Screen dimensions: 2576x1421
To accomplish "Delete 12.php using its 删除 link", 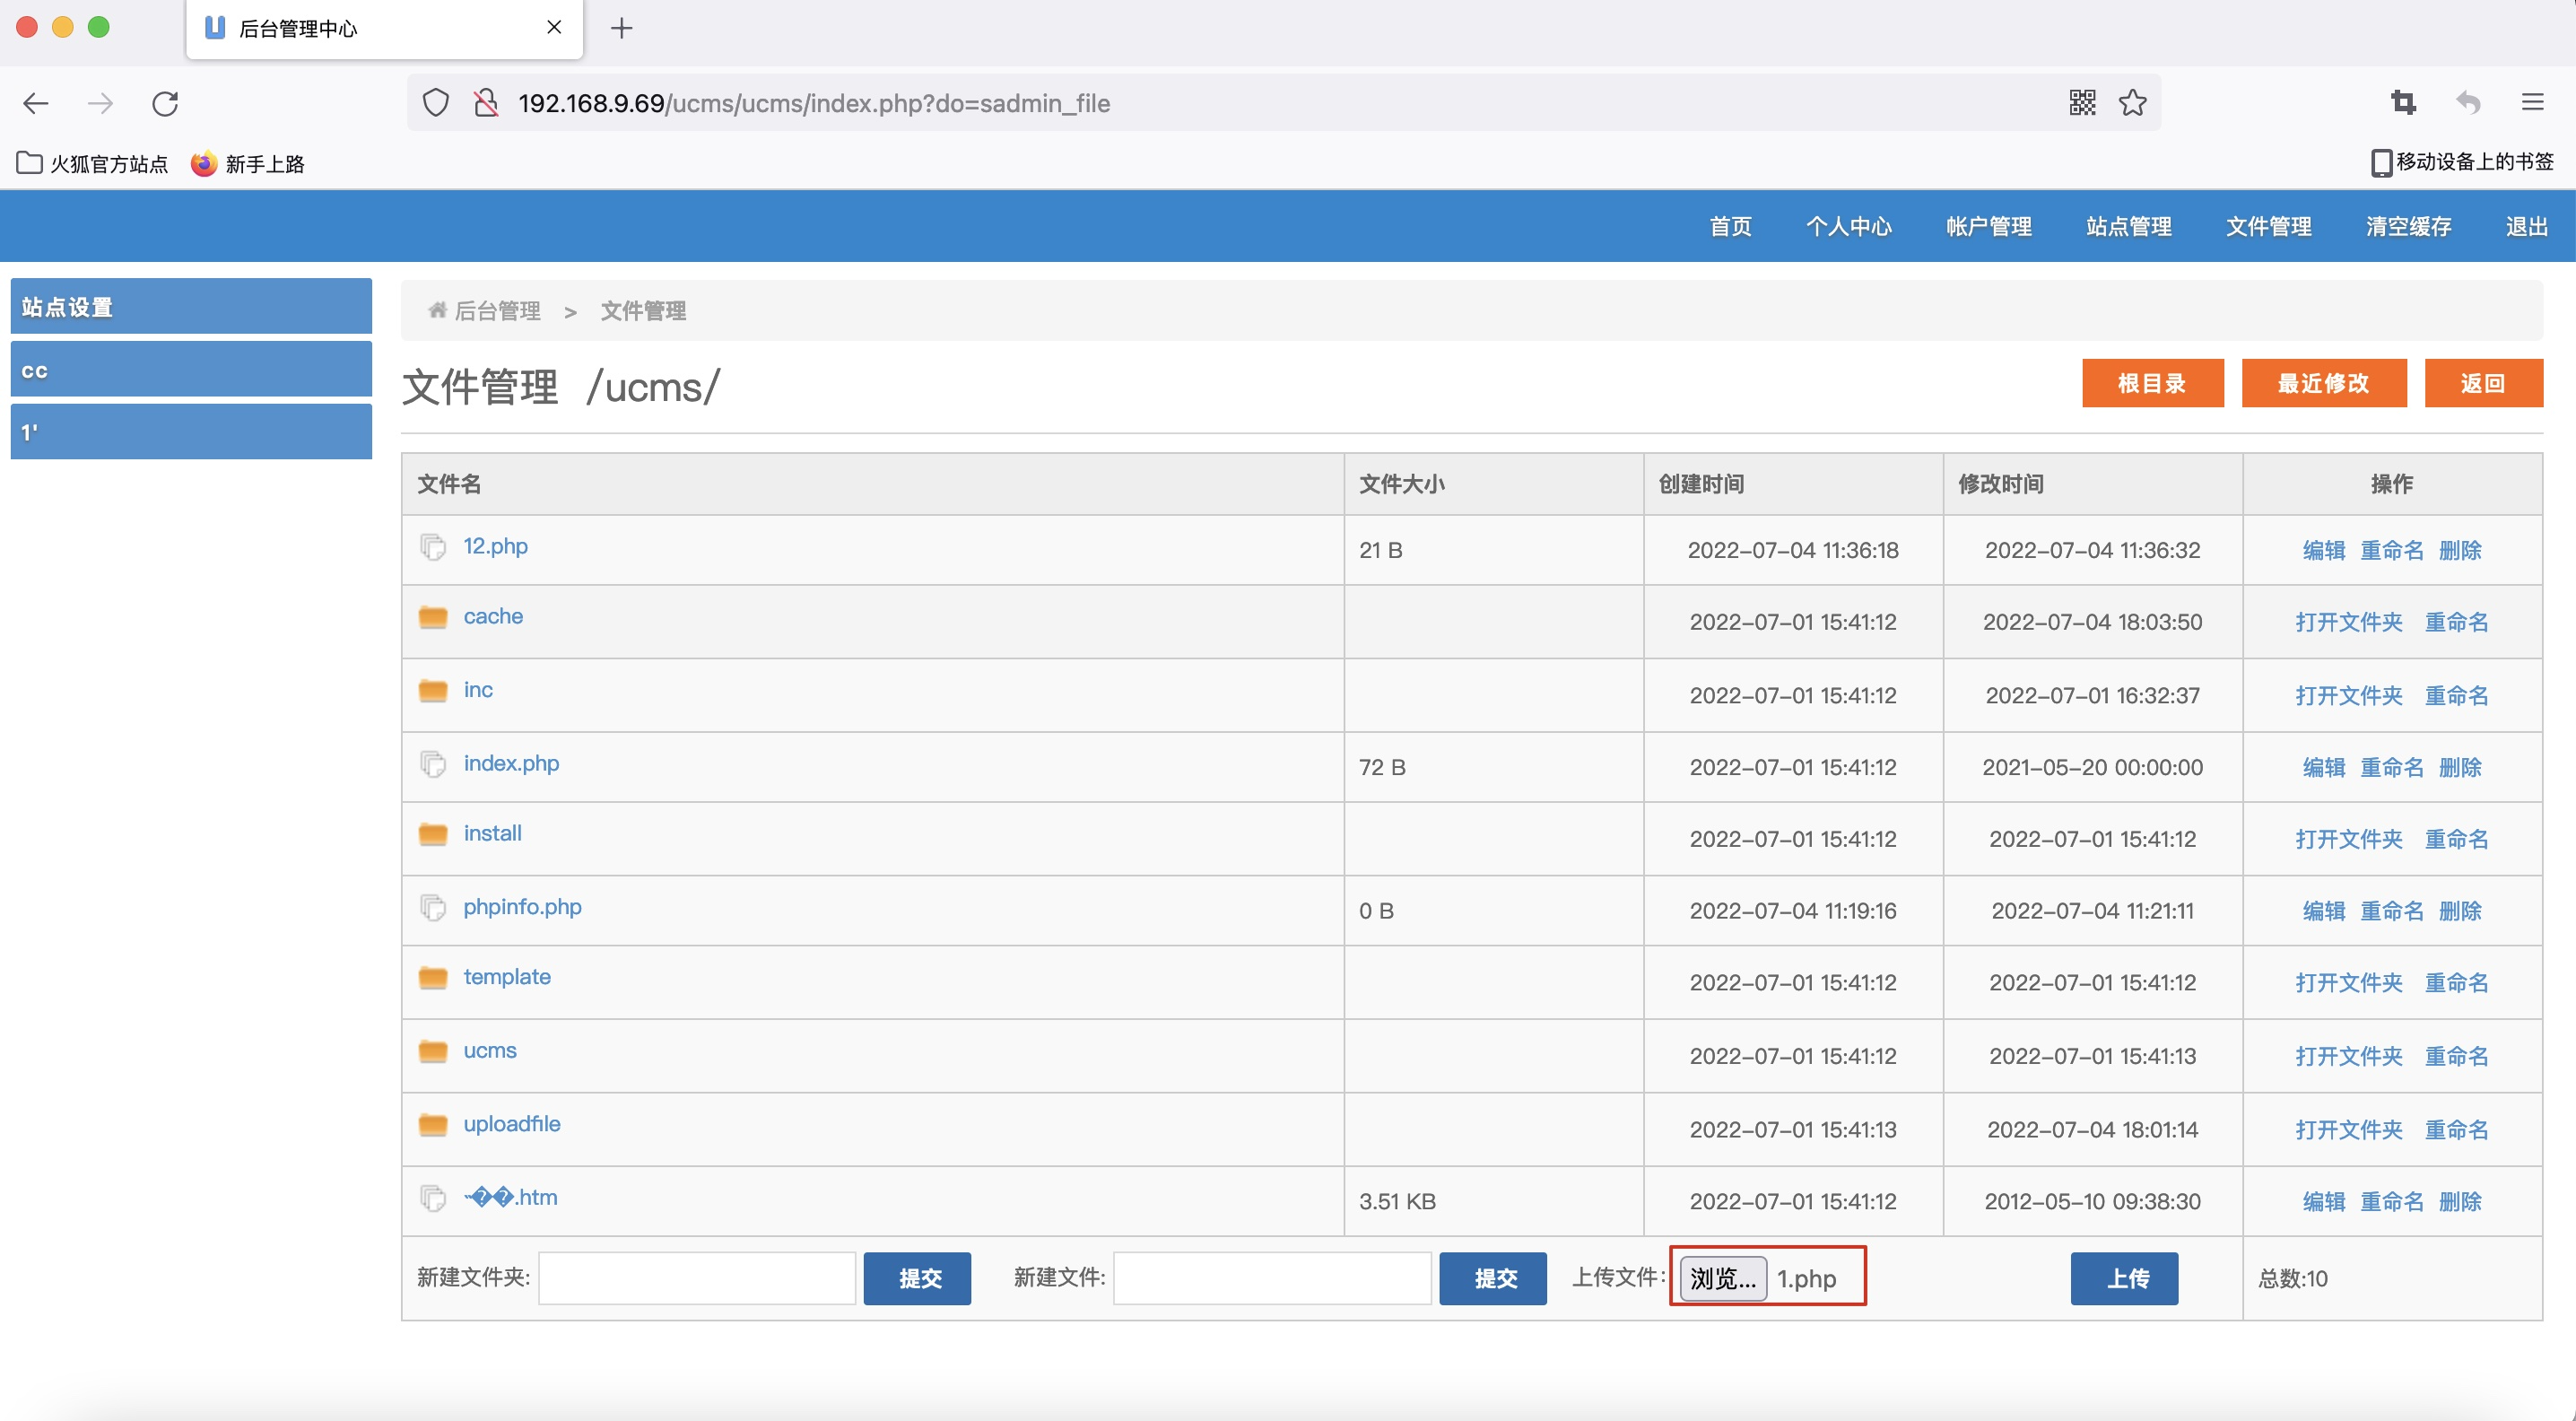I will (2460, 550).
